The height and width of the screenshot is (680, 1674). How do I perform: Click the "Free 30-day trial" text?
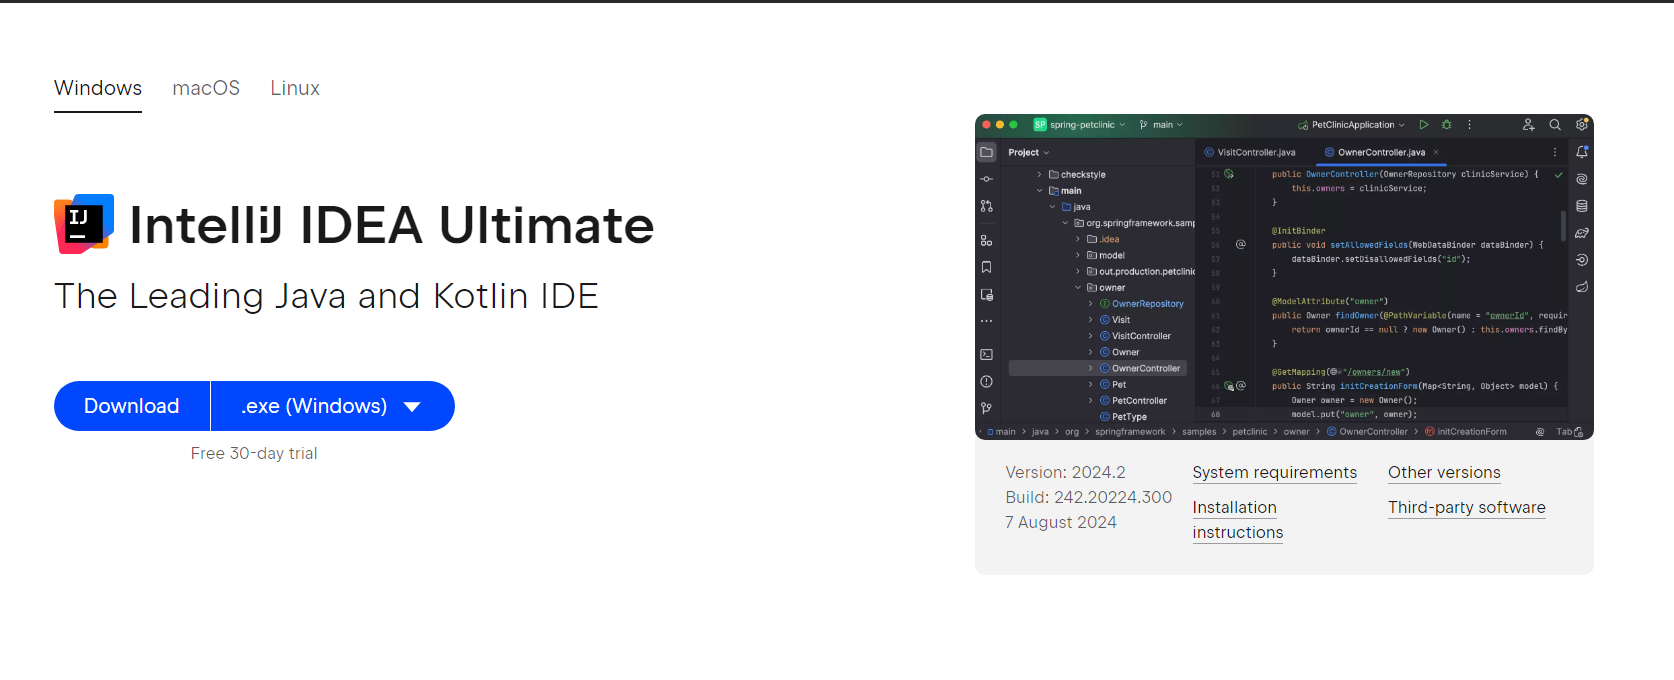tap(254, 453)
